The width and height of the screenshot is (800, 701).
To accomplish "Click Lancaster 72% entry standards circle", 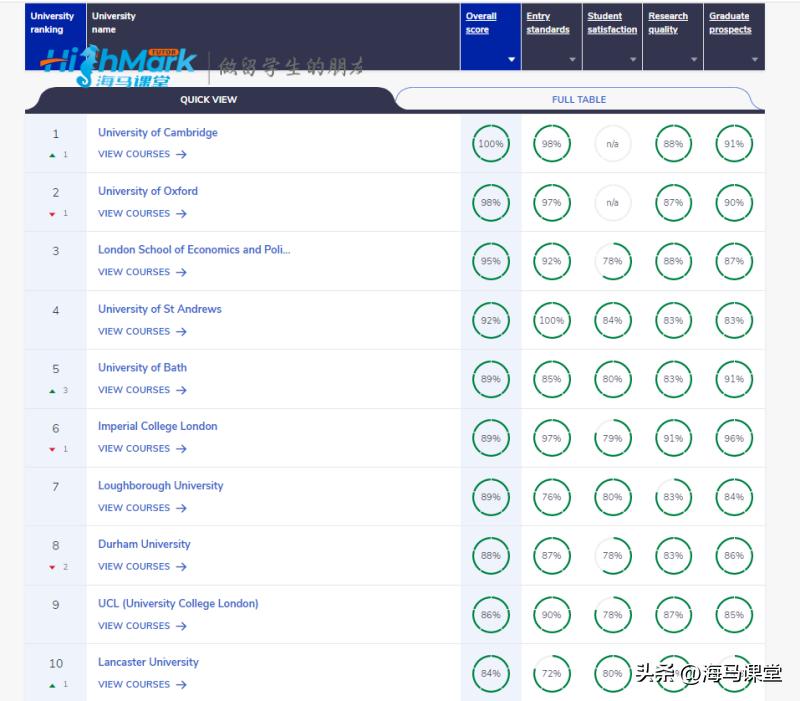I will (x=552, y=673).
